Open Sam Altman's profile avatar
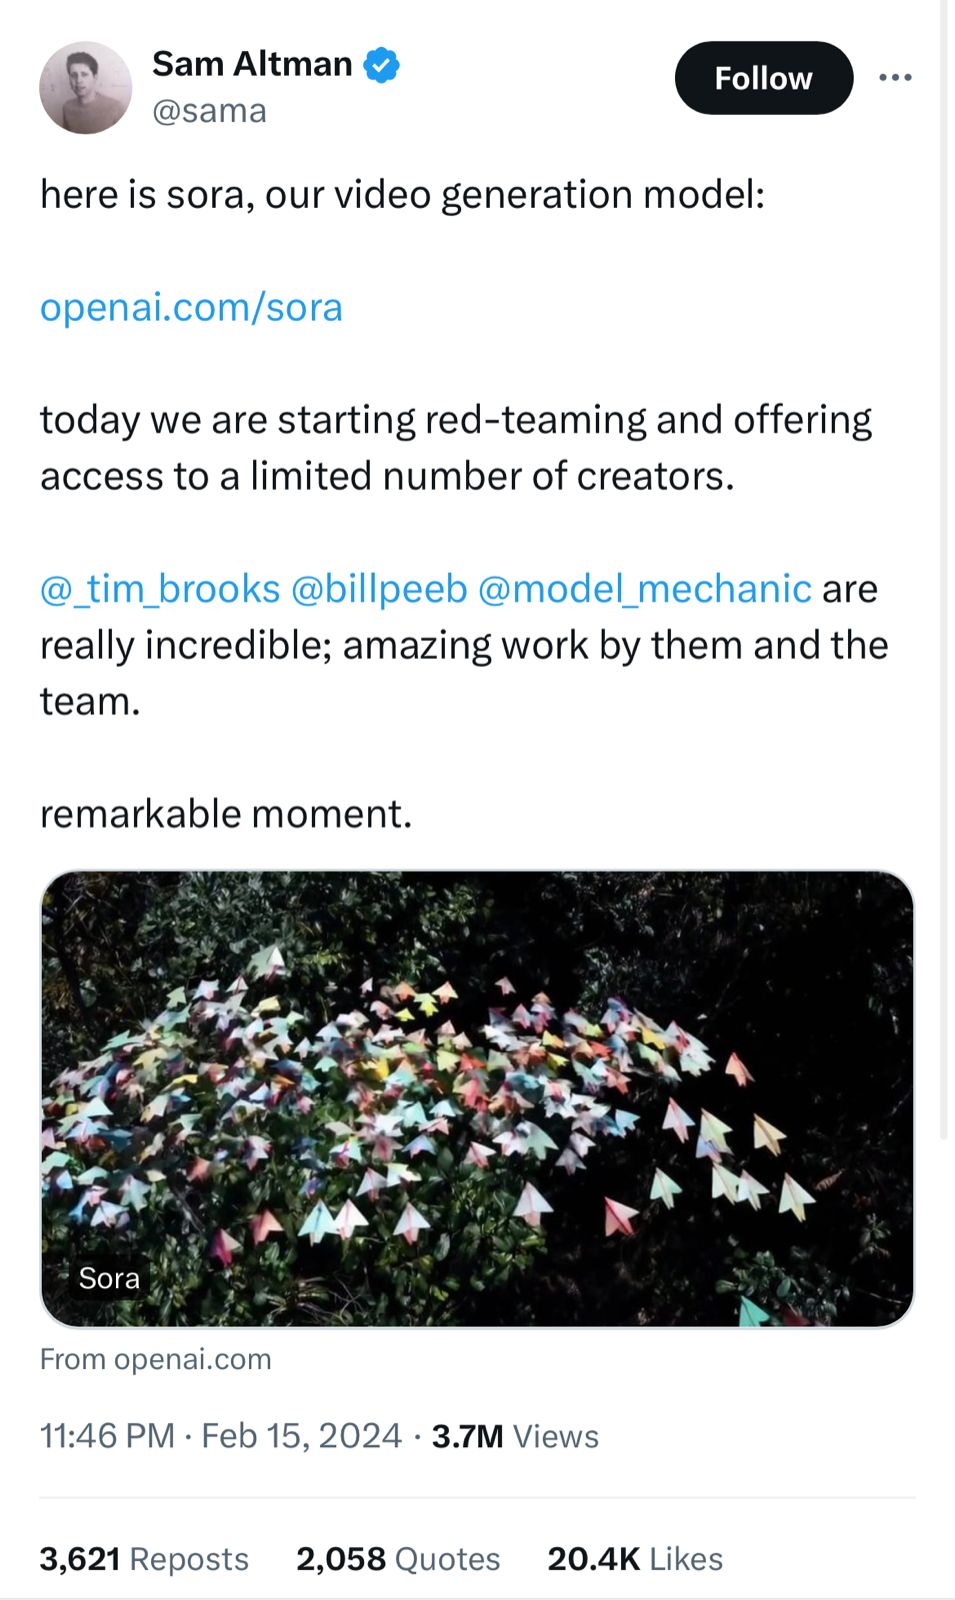Viewport: 955px width, 1600px height. click(x=85, y=88)
